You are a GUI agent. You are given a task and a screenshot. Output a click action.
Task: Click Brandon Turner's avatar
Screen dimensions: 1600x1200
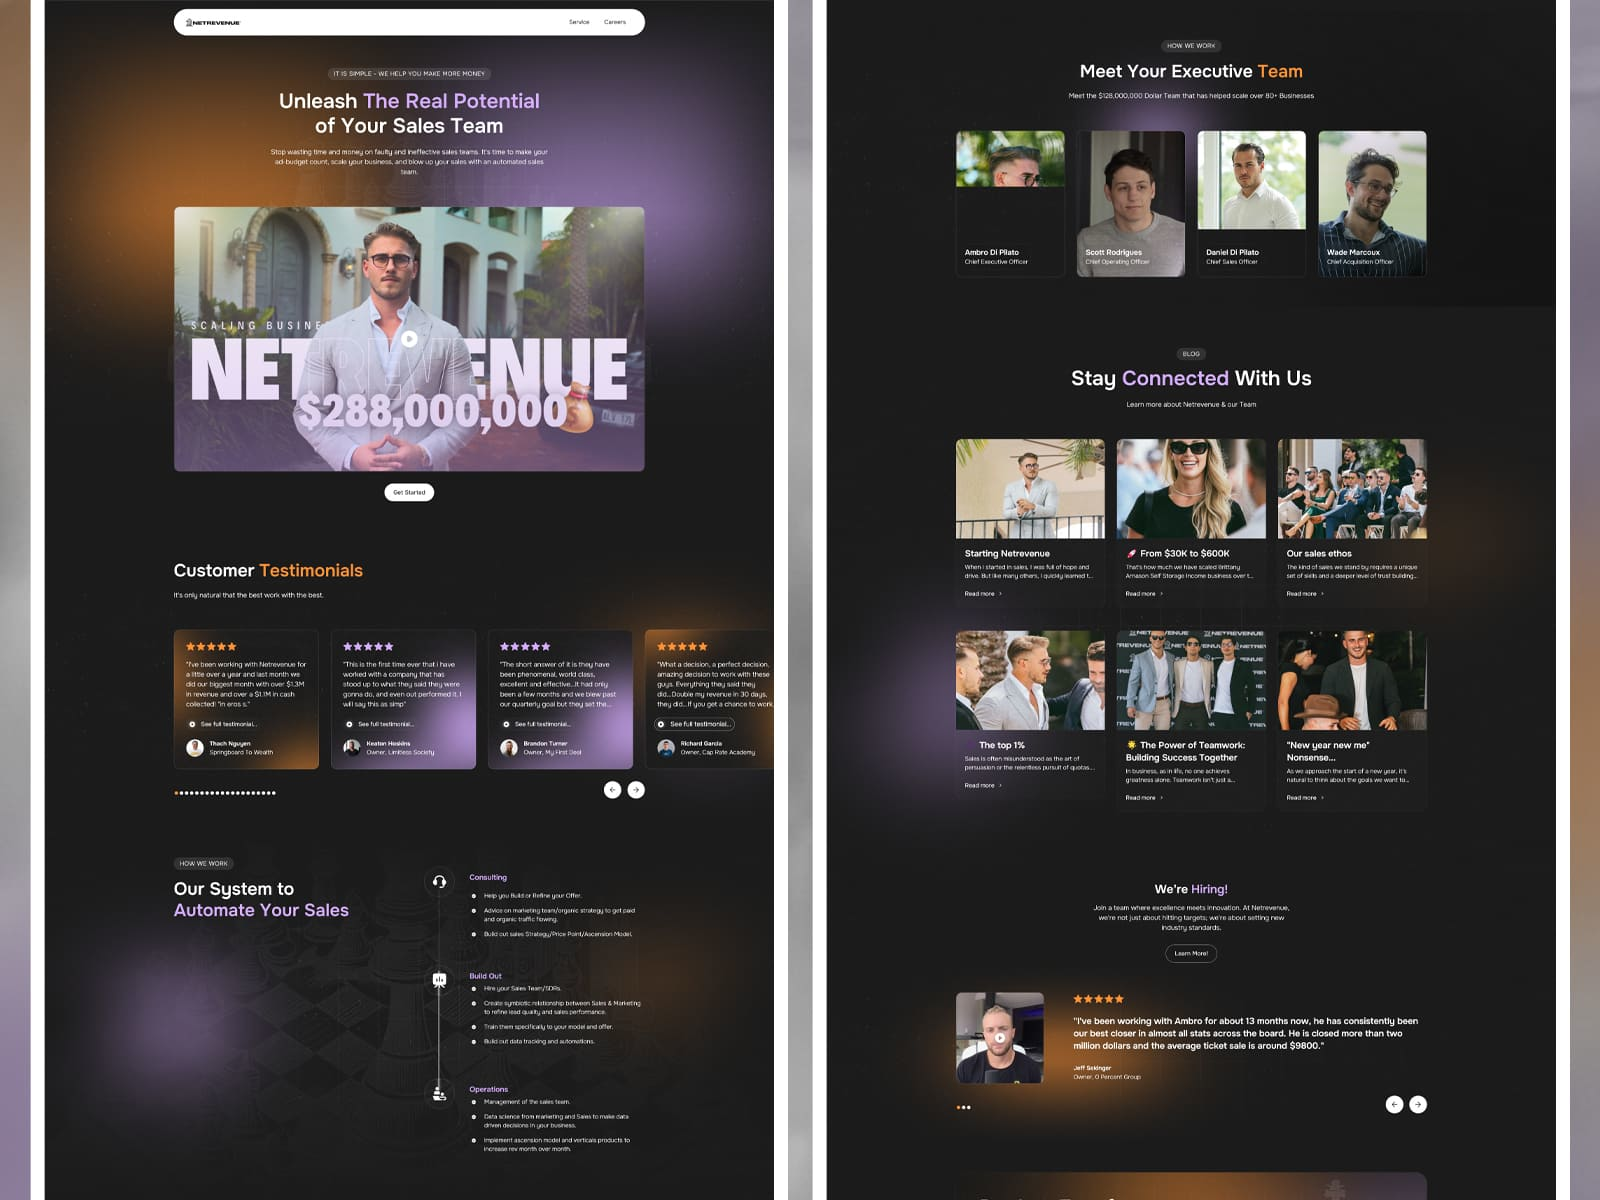pyautogui.click(x=509, y=748)
